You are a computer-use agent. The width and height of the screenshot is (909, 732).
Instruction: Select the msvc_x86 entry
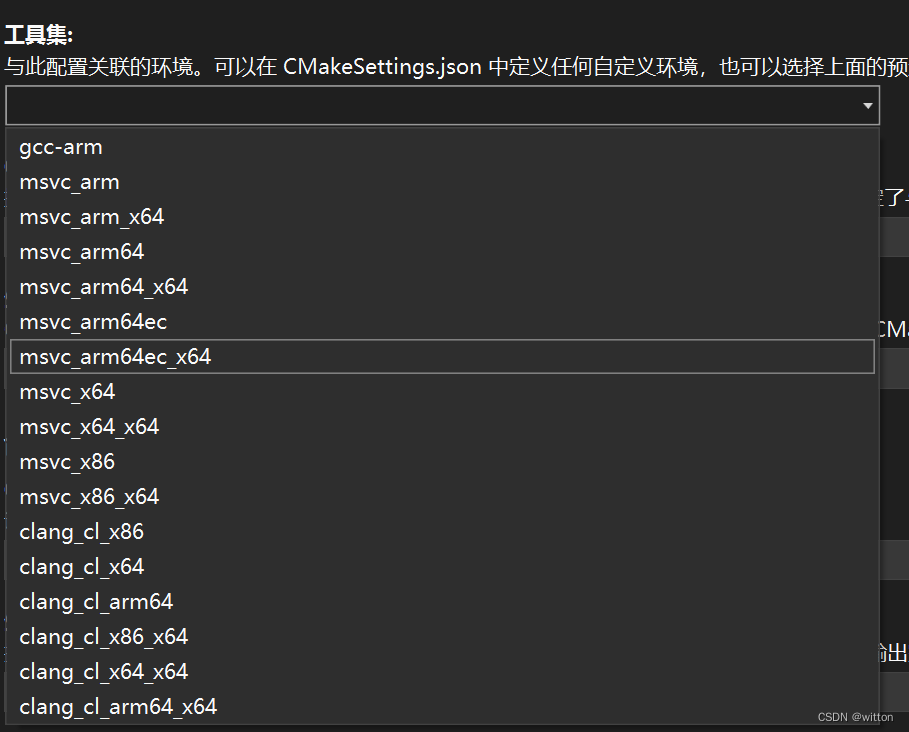[66, 461]
